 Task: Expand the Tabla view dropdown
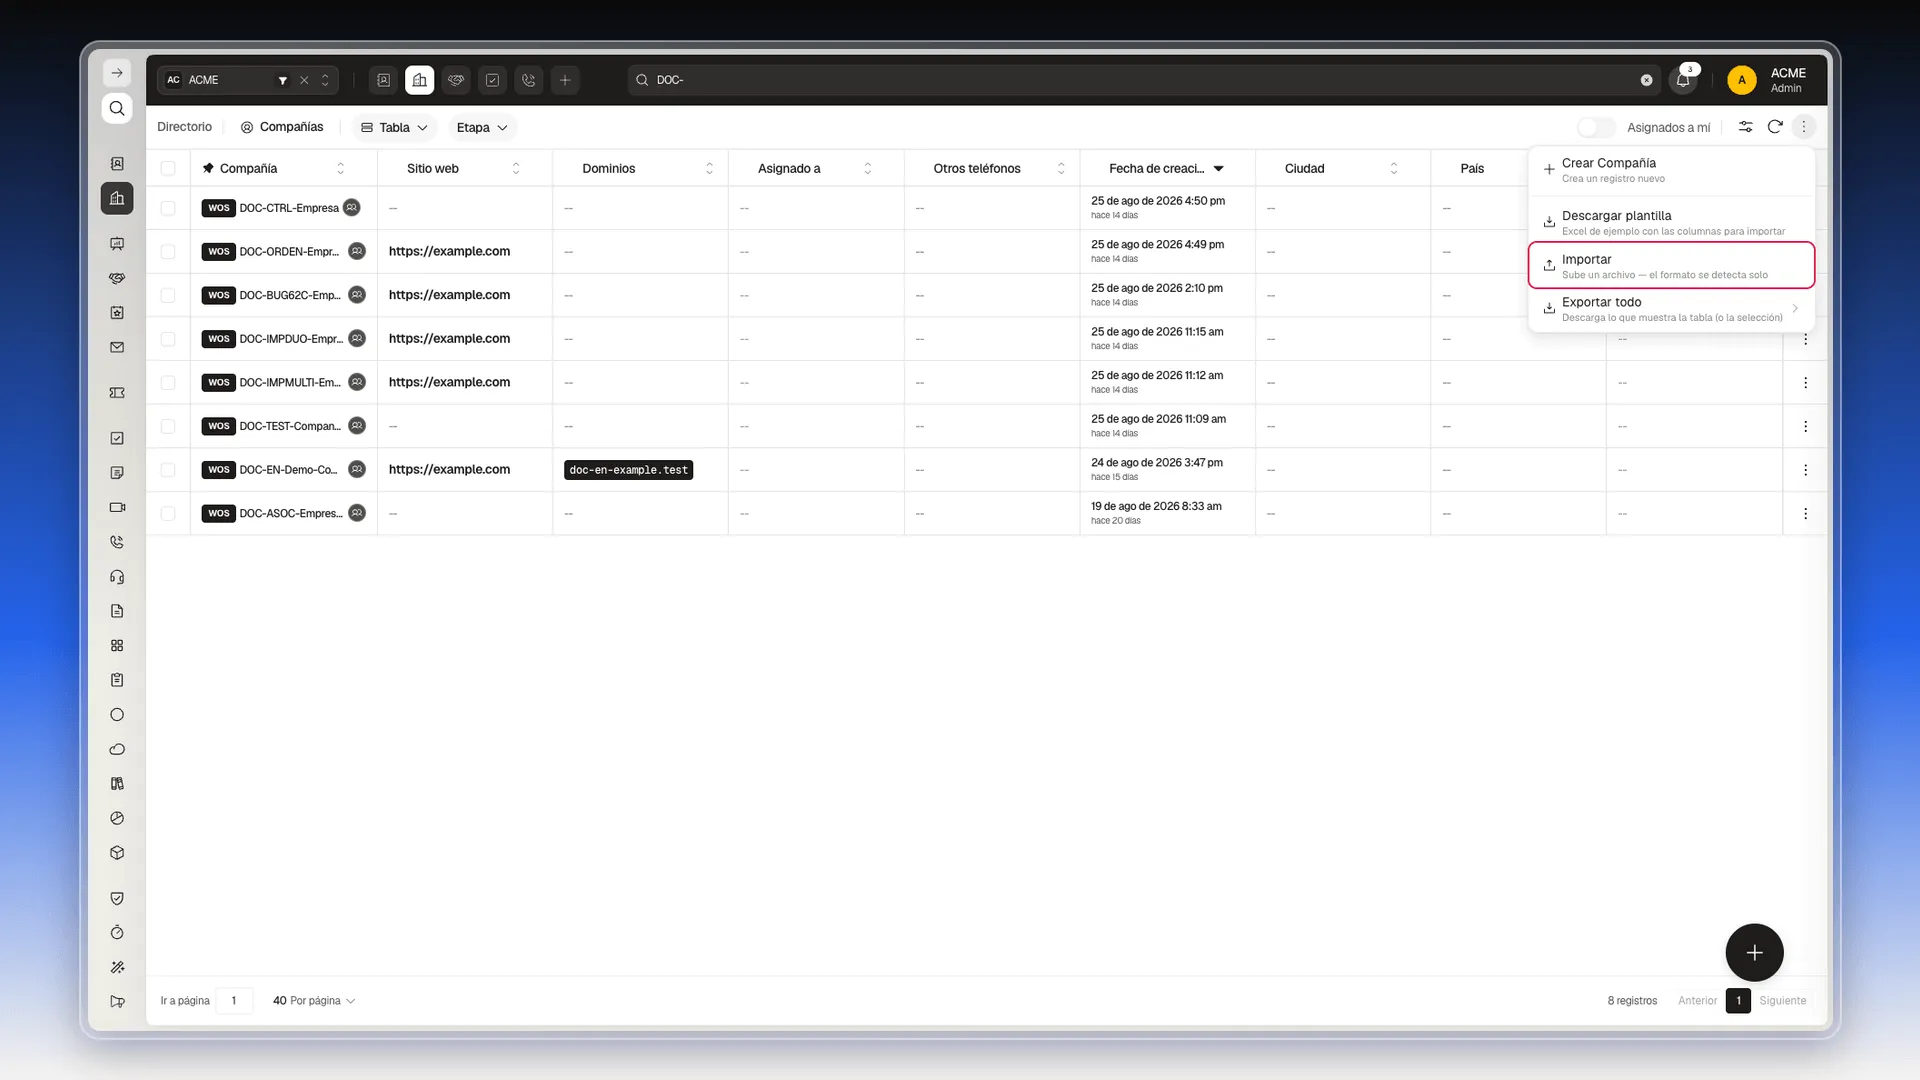394,127
